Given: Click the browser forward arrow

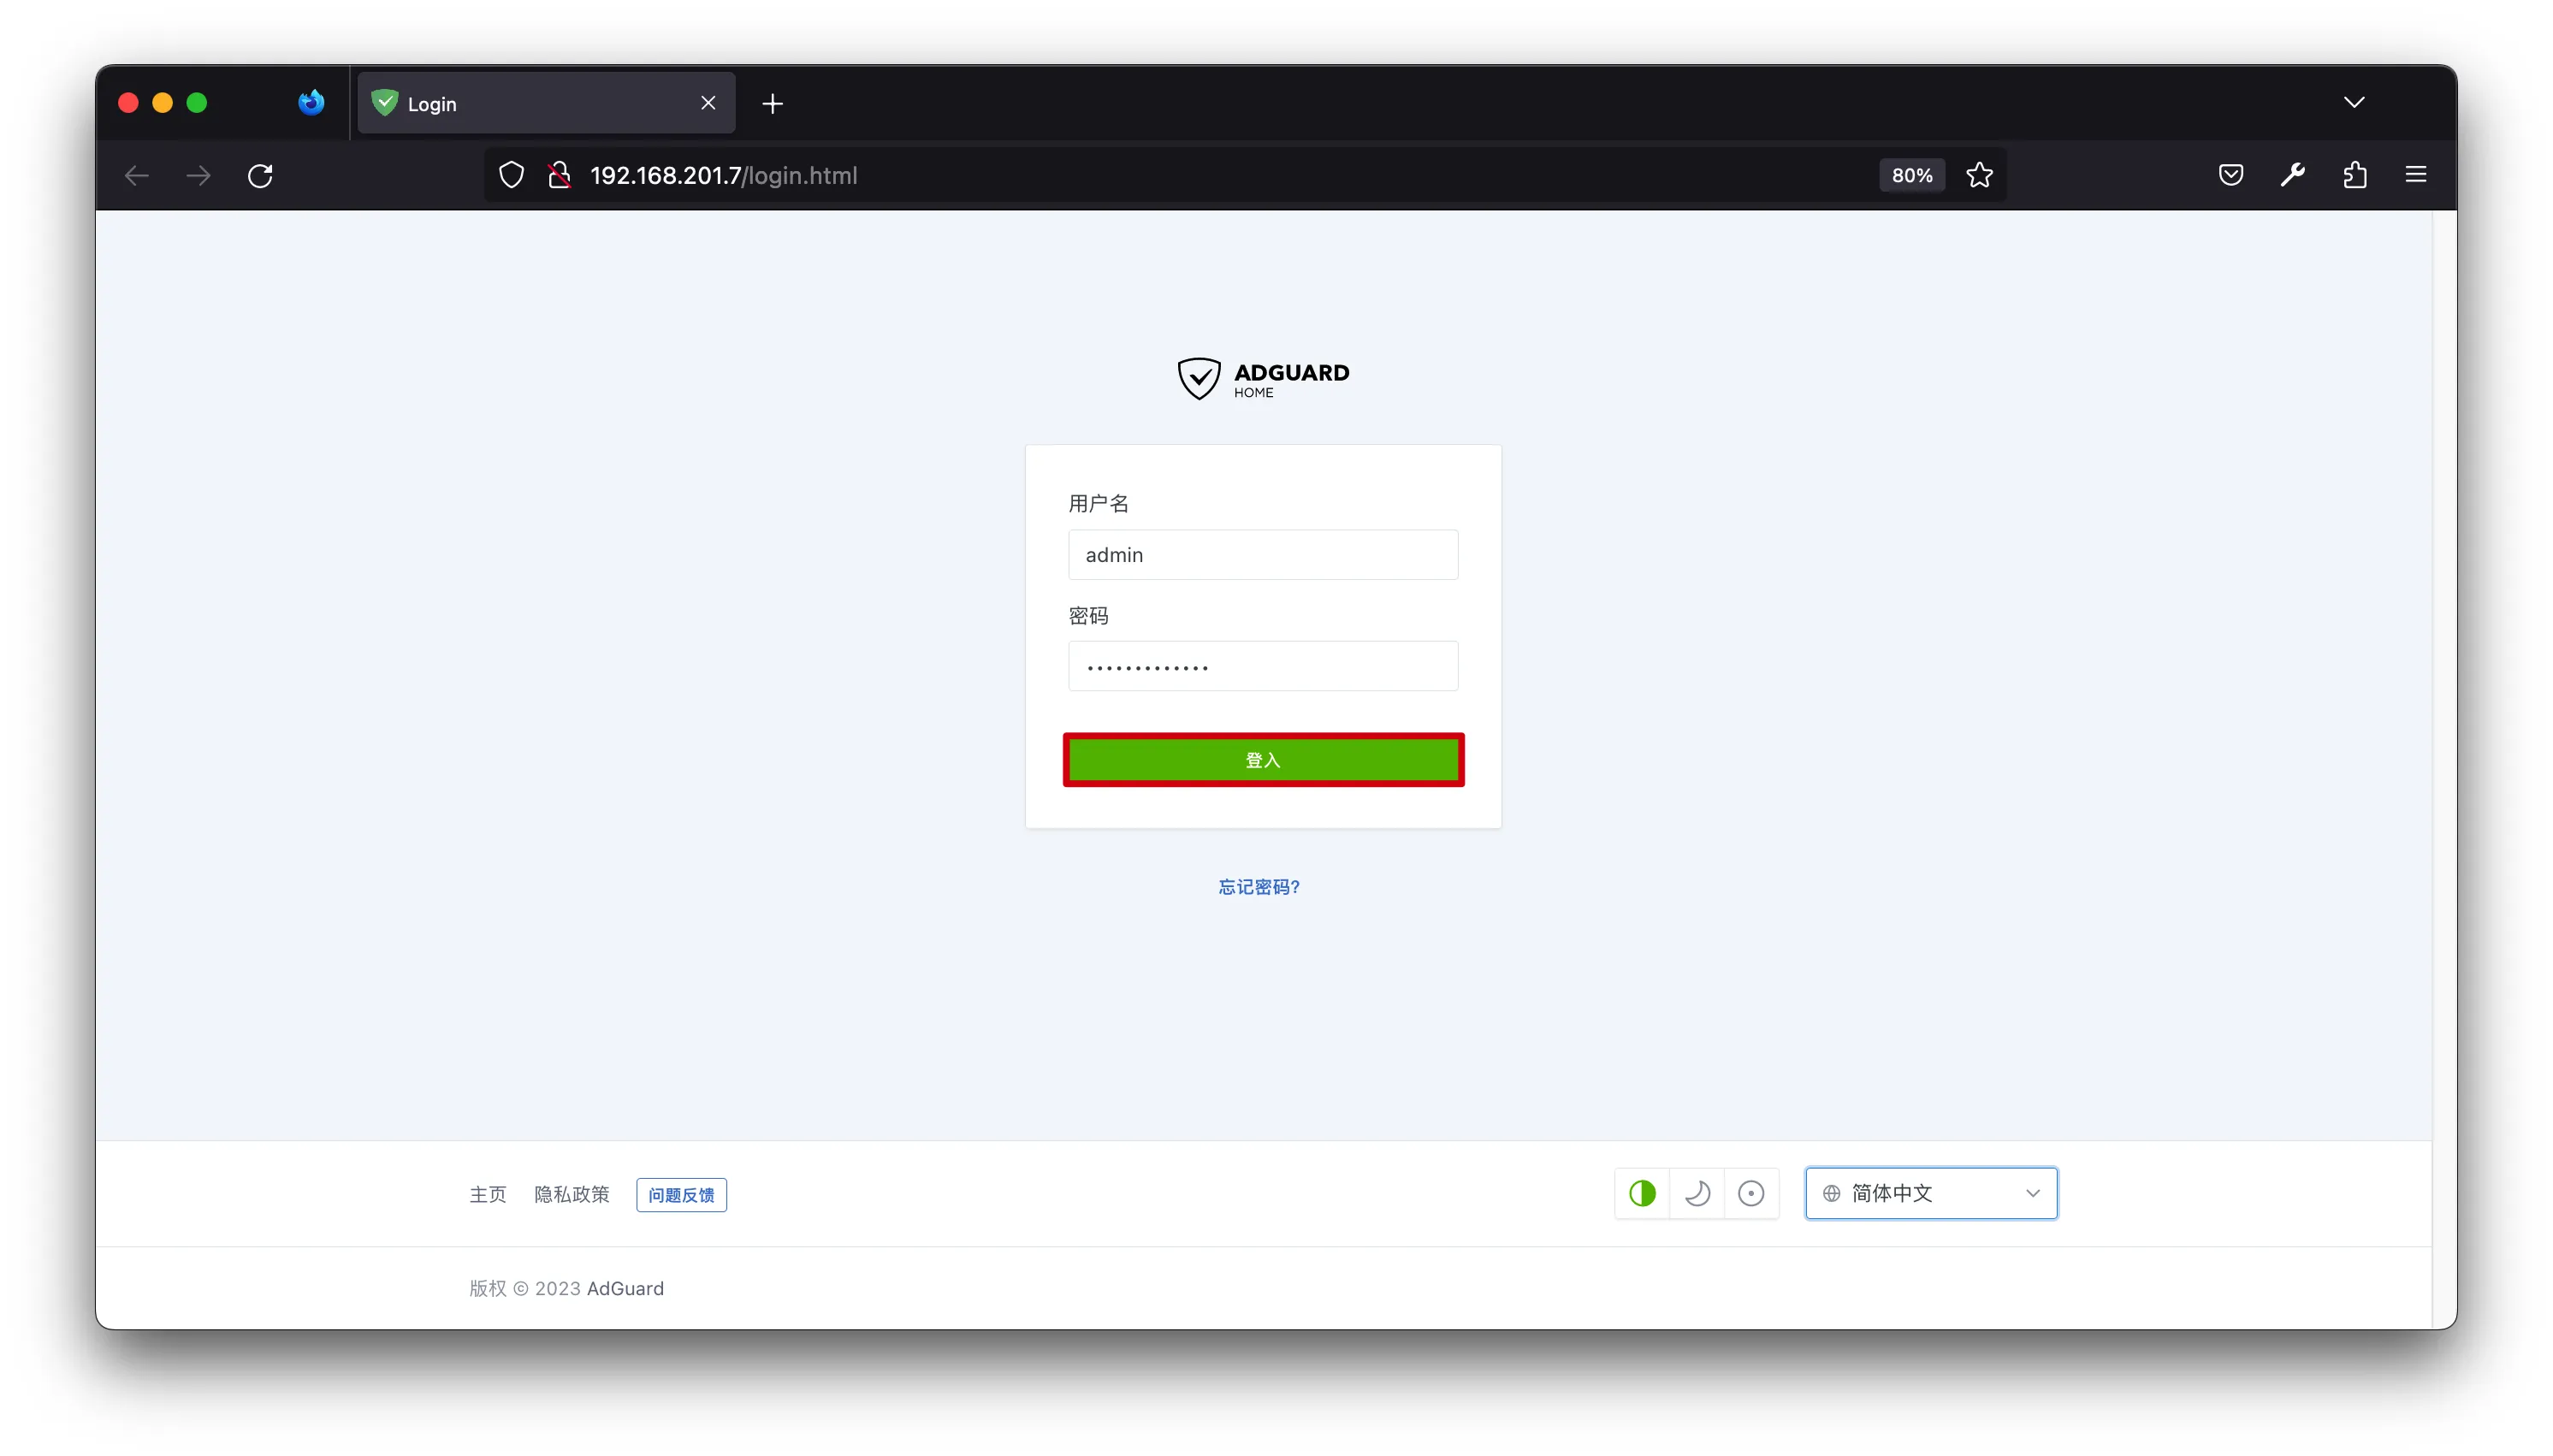Looking at the screenshot, I should (199, 176).
